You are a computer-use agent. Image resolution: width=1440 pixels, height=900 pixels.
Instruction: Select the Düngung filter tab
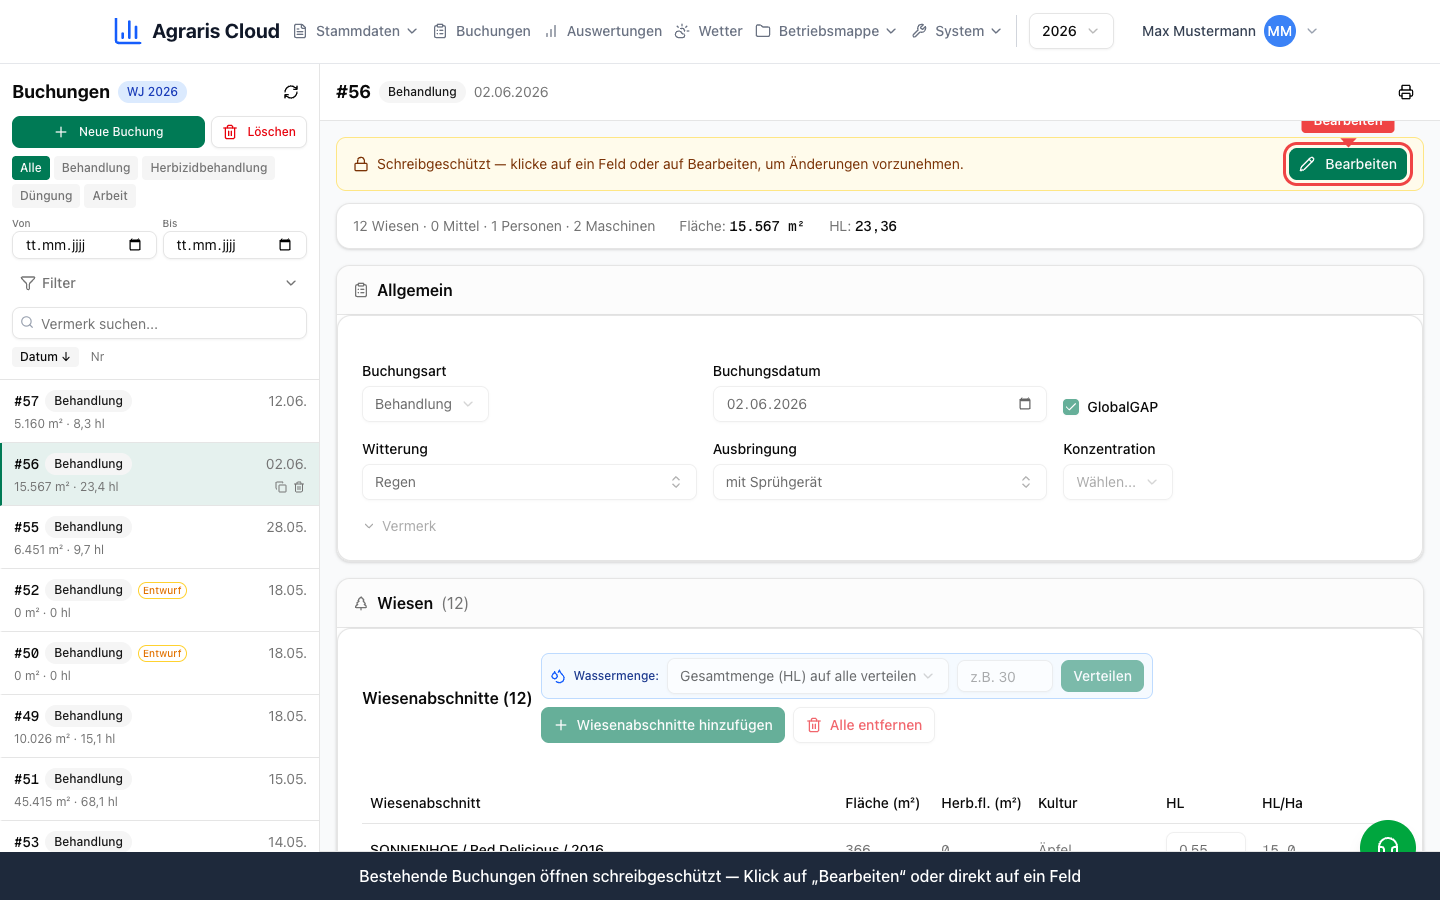click(x=46, y=196)
